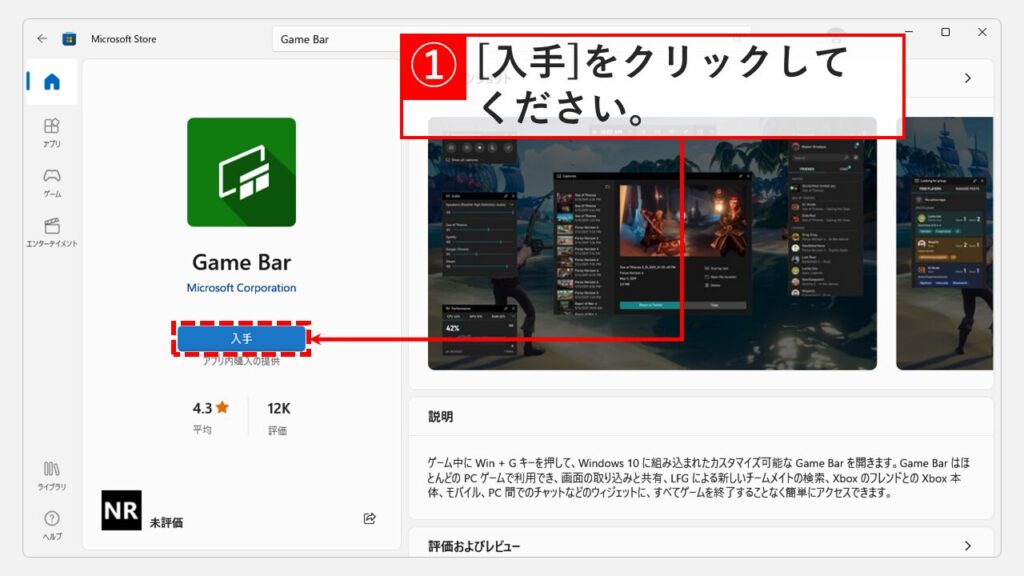Screen dimensions: 1024x576
Task: Open ヘルプ in the sidebar
Action: coord(52,525)
